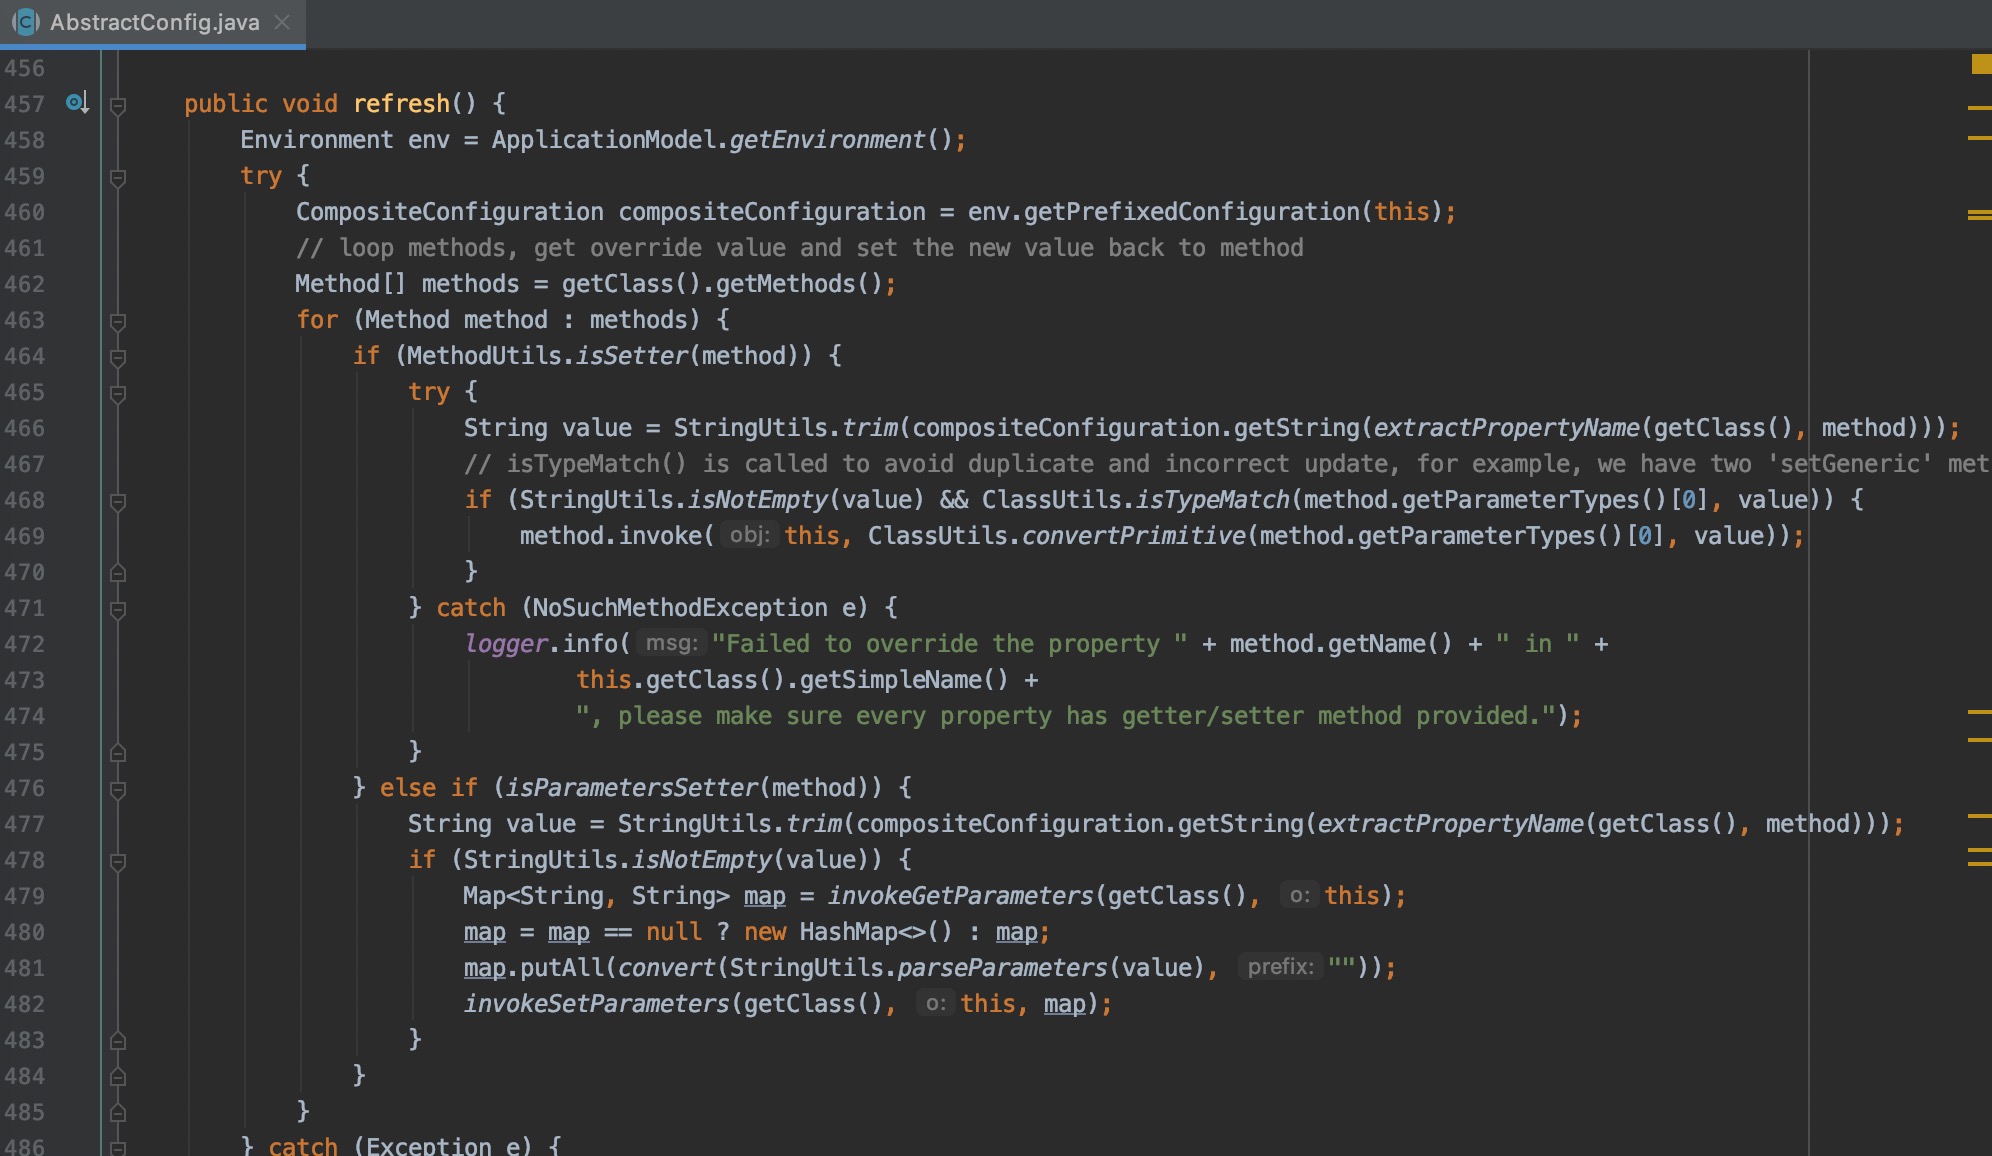
Task: Collapse the refresh() method using its fold marker
Action: tap(118, 103)
